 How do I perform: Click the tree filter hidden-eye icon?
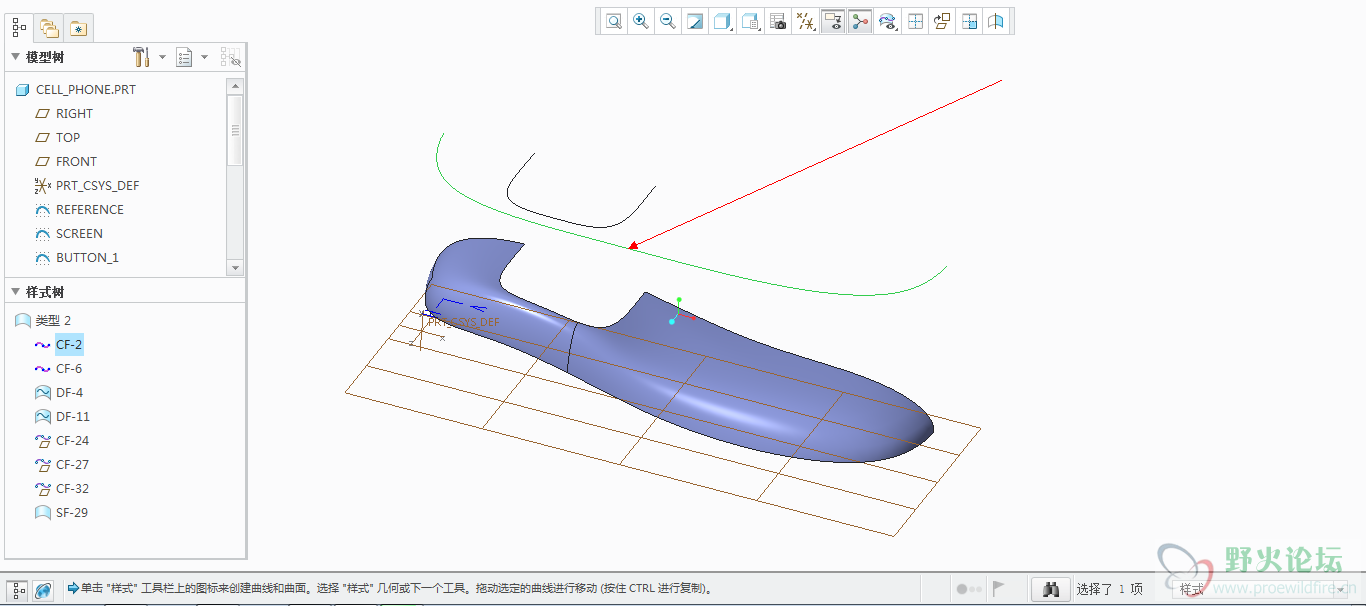point(231,57)
